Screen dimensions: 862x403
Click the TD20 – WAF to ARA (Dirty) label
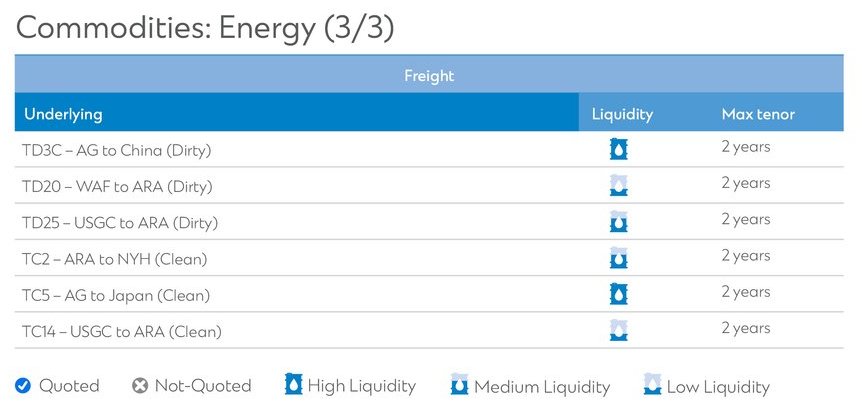tap(117, 186)
